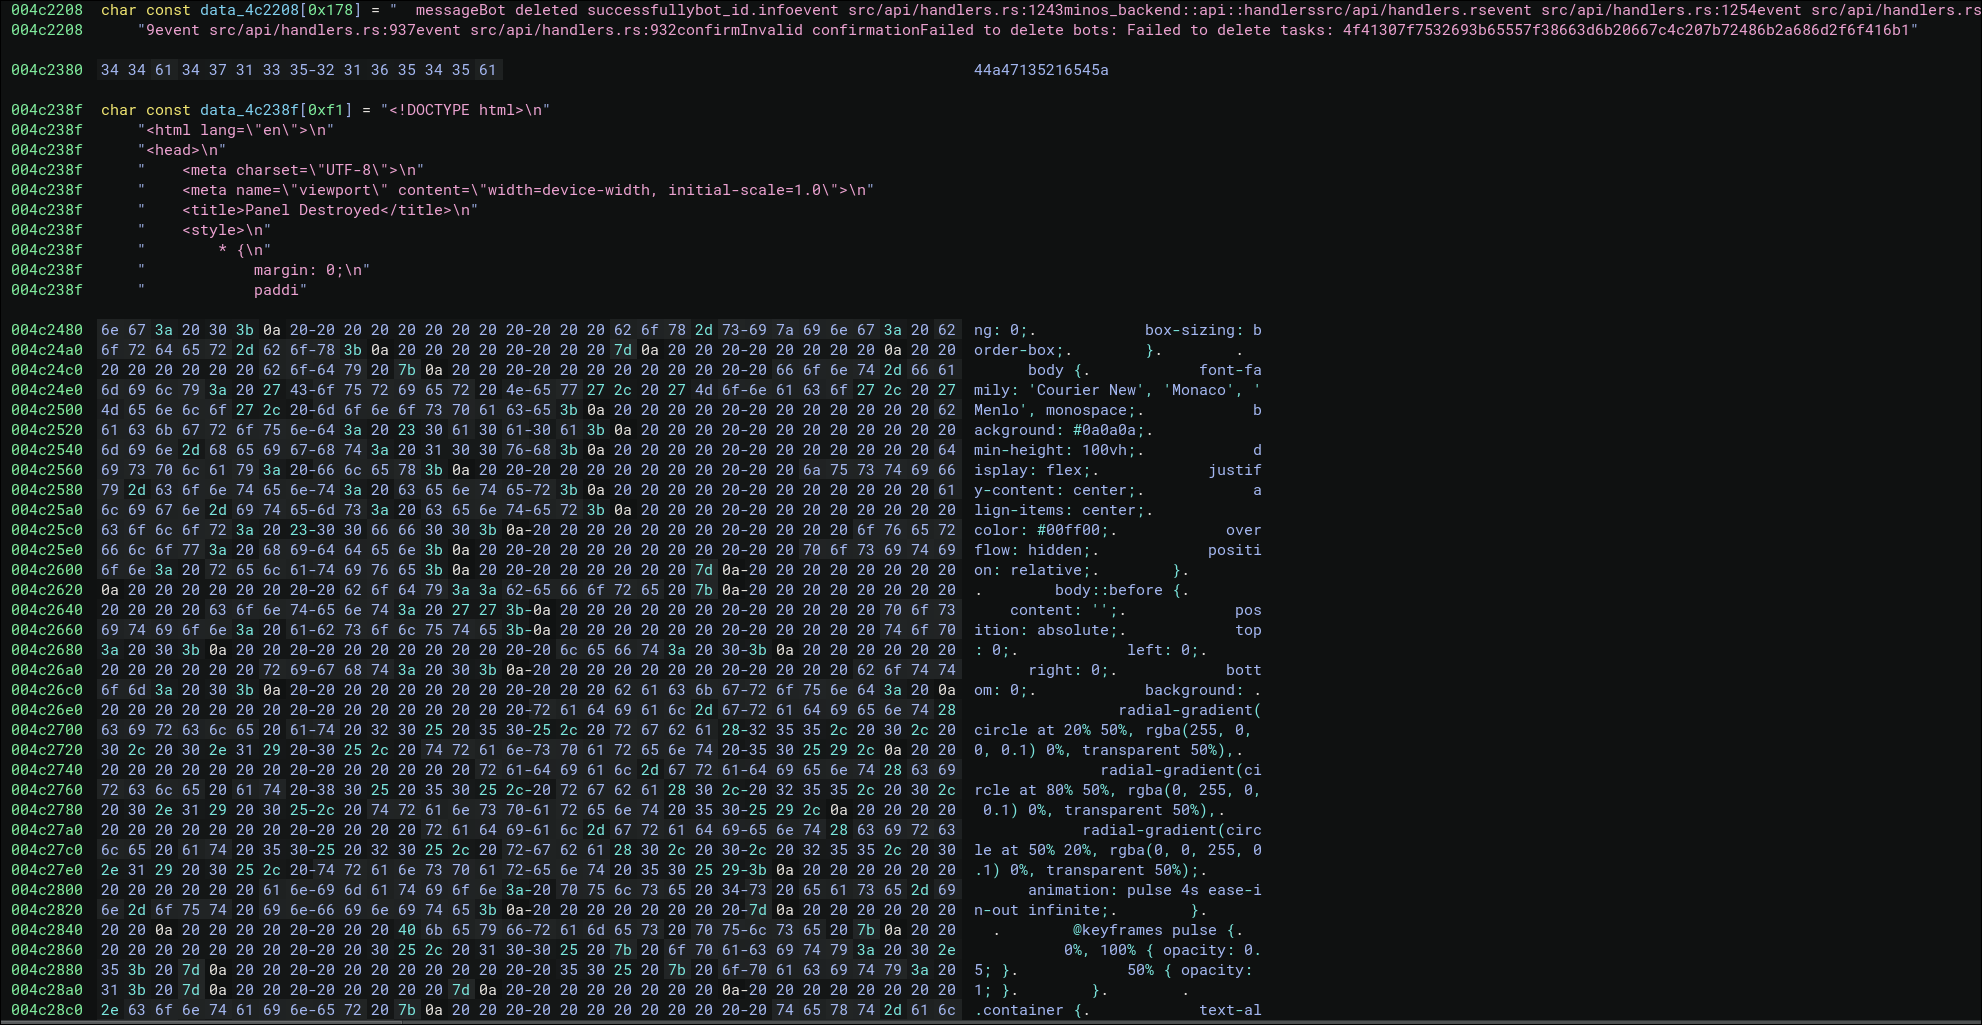Click the address 004c2860
This screenshot has width=1982, height=1025.
[x=47, y=950]
